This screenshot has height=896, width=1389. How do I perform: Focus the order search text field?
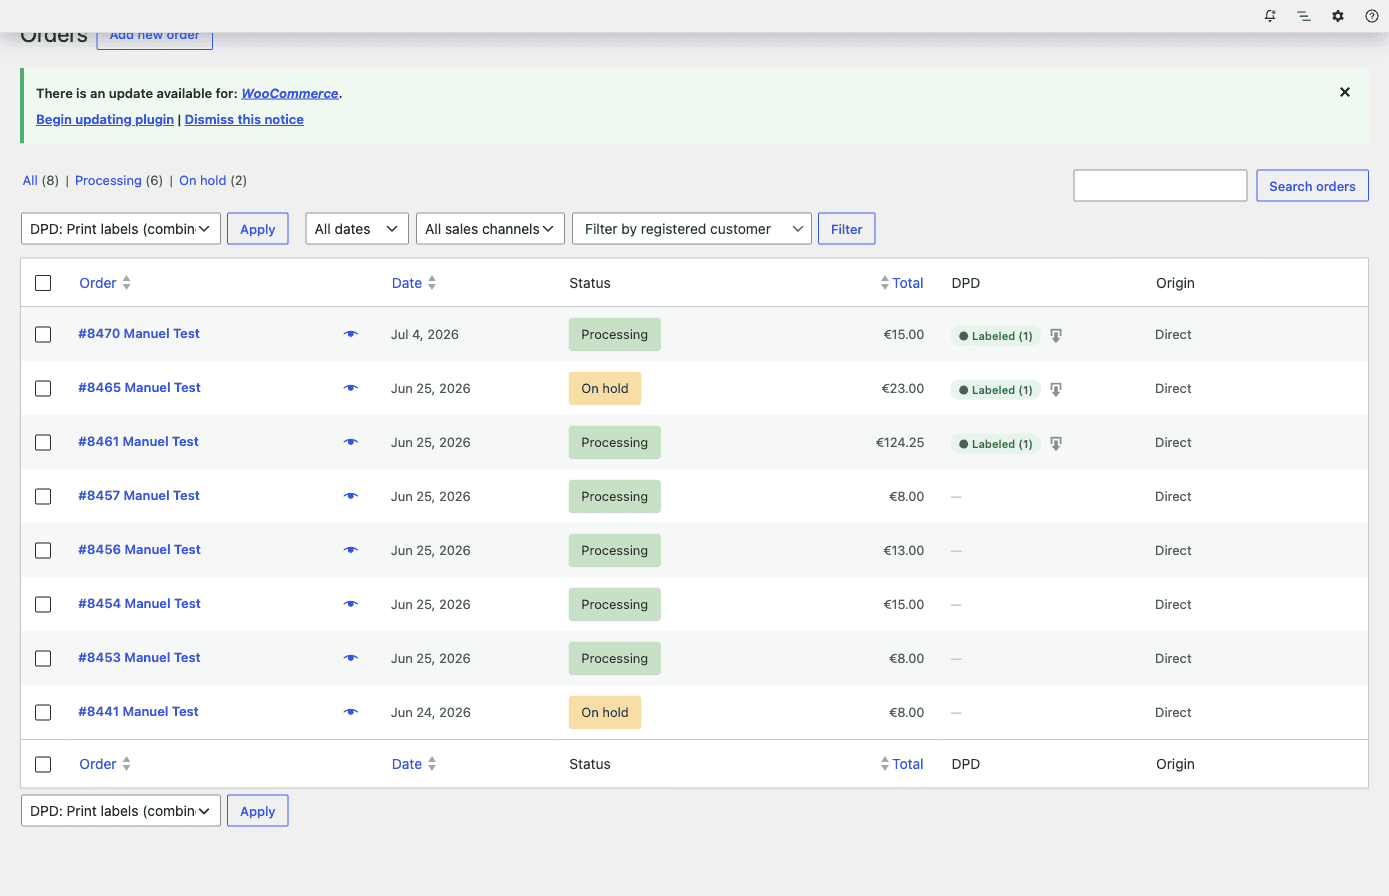[1160, 186]
